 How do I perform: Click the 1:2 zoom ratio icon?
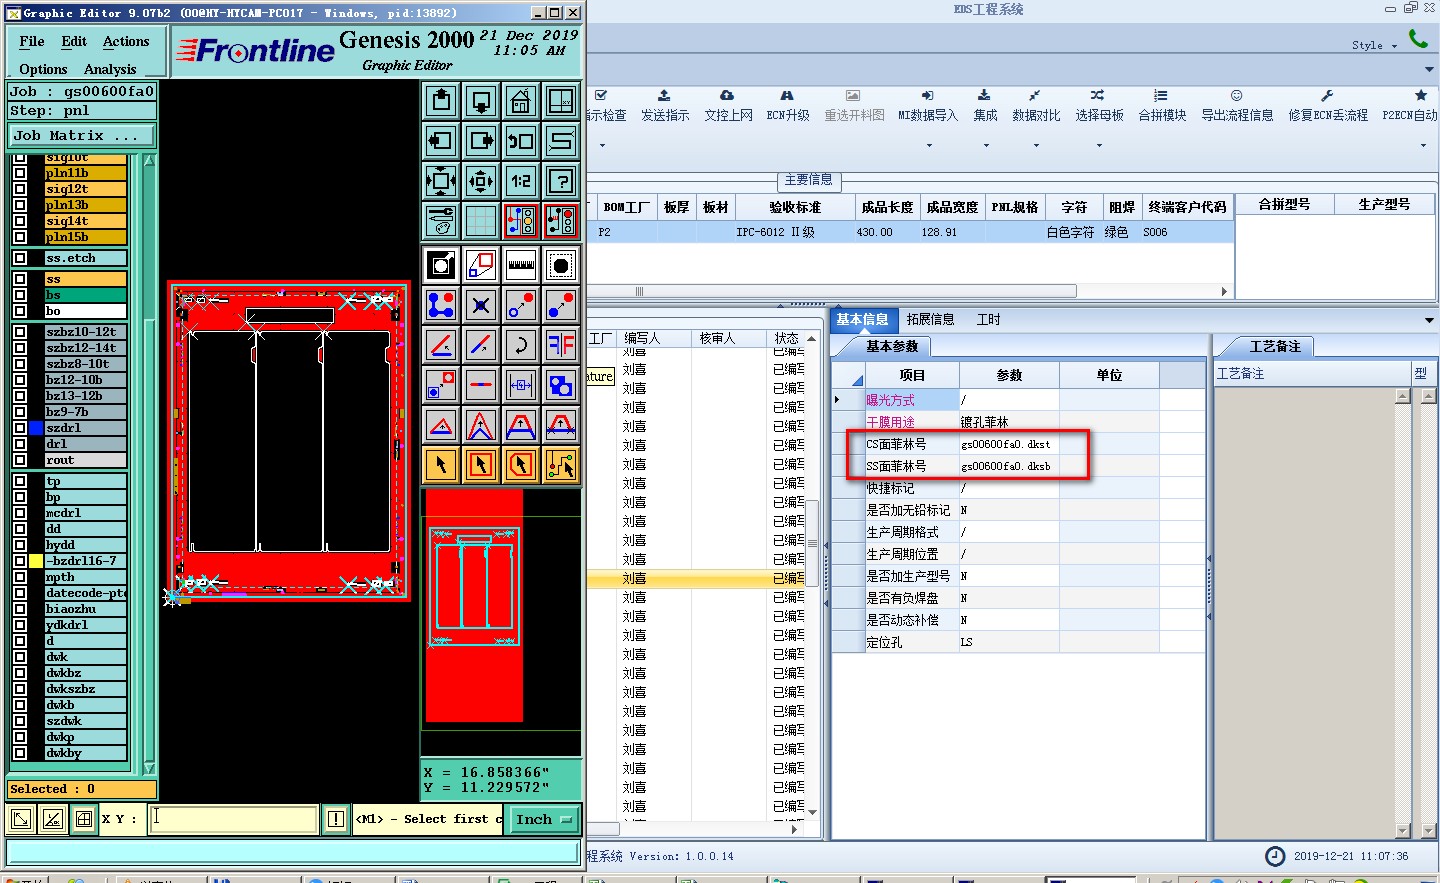[521, 181]
